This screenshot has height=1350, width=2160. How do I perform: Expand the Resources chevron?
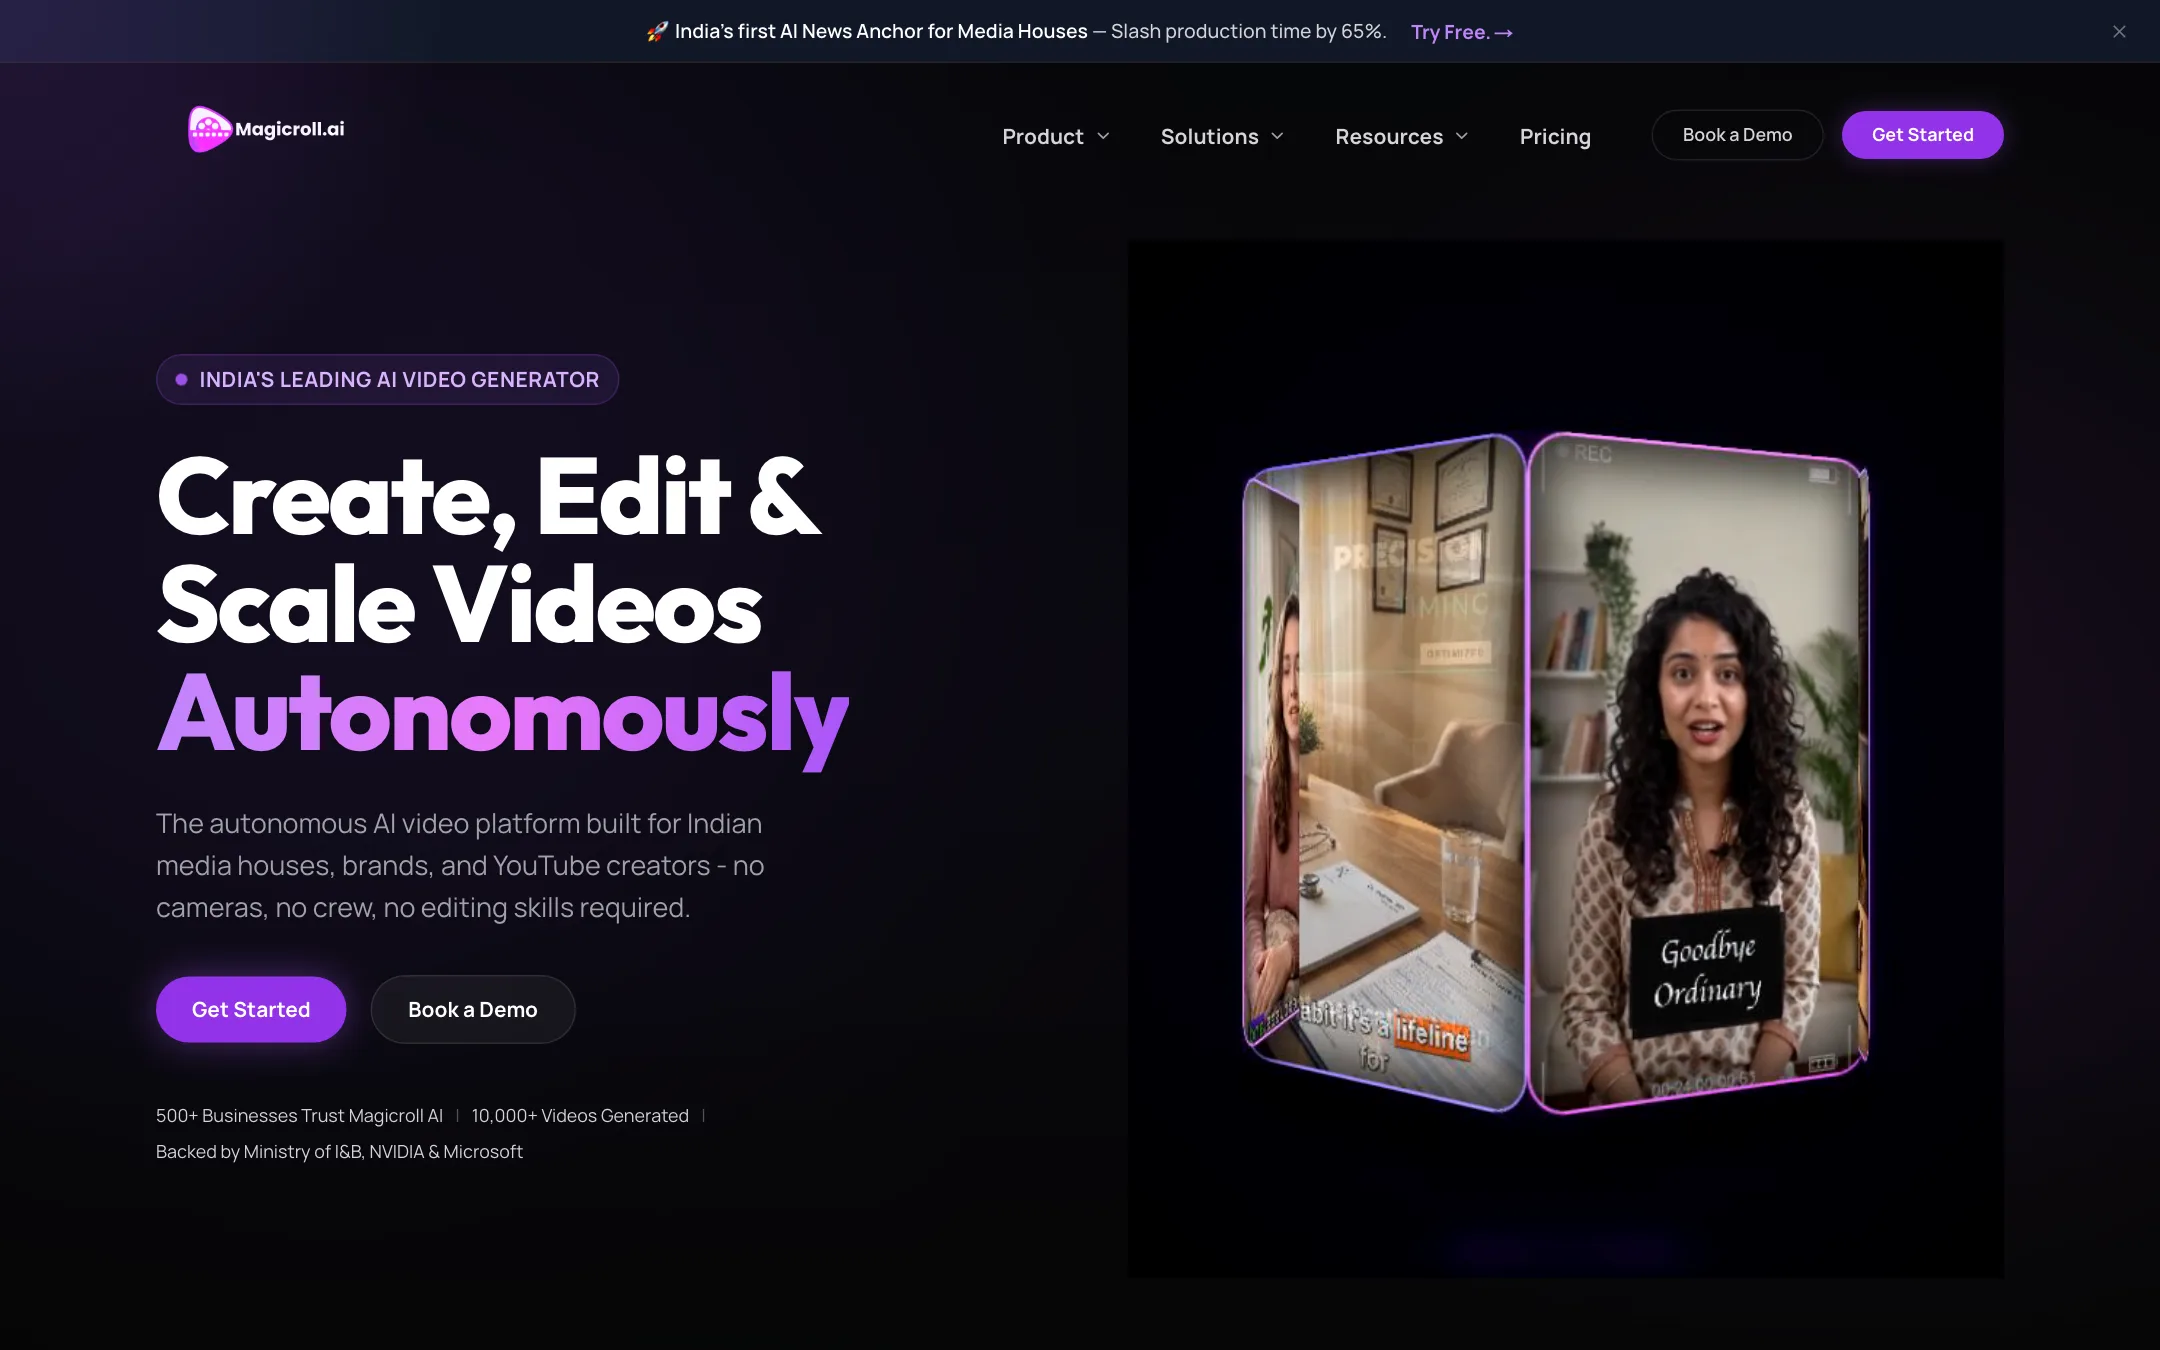pyautogui.click(x=1462, y=136)
